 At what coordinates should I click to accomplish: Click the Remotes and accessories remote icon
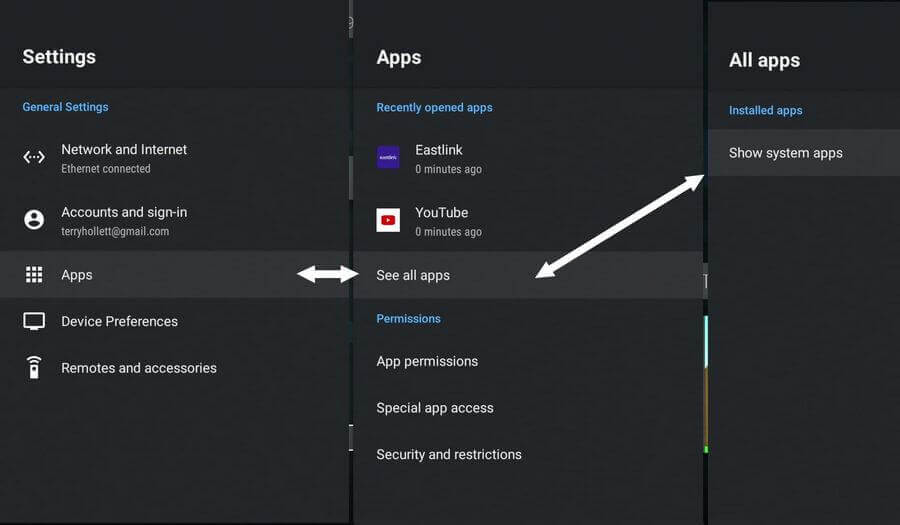click(x=34, y=367)
